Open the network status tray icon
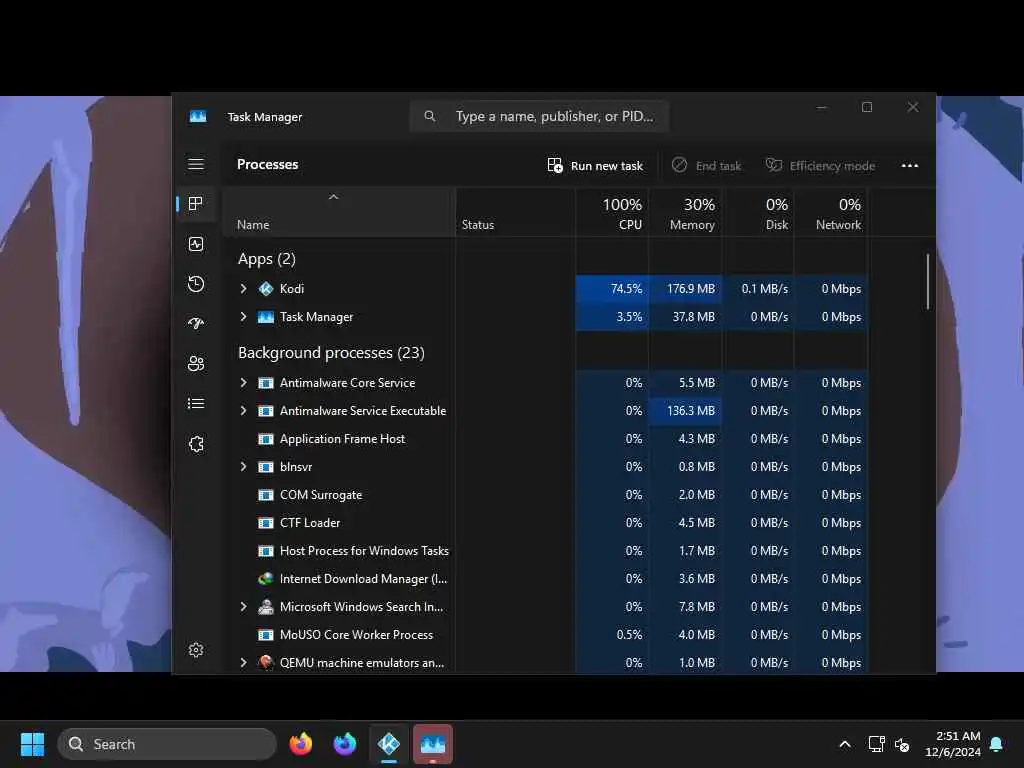1024x768 pixels. tap(876, 744)
